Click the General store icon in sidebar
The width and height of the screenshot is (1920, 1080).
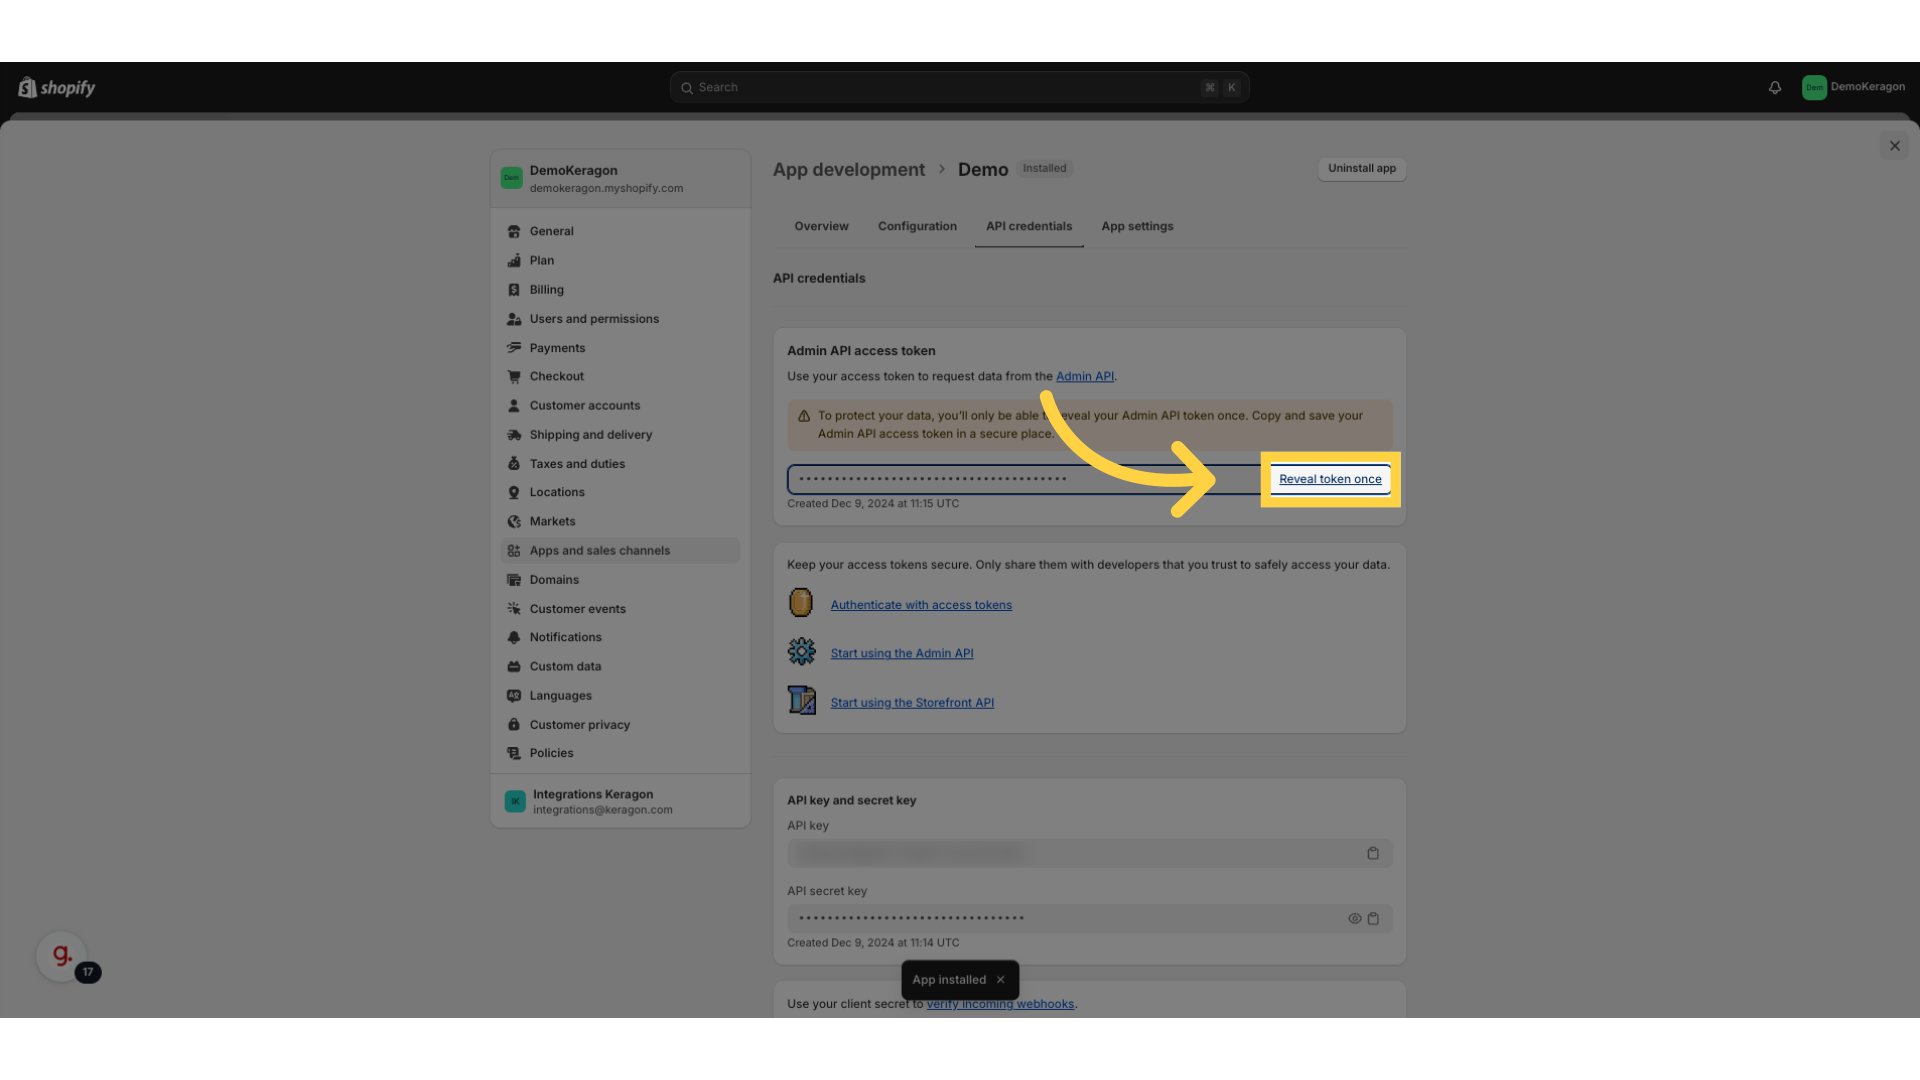514,231
